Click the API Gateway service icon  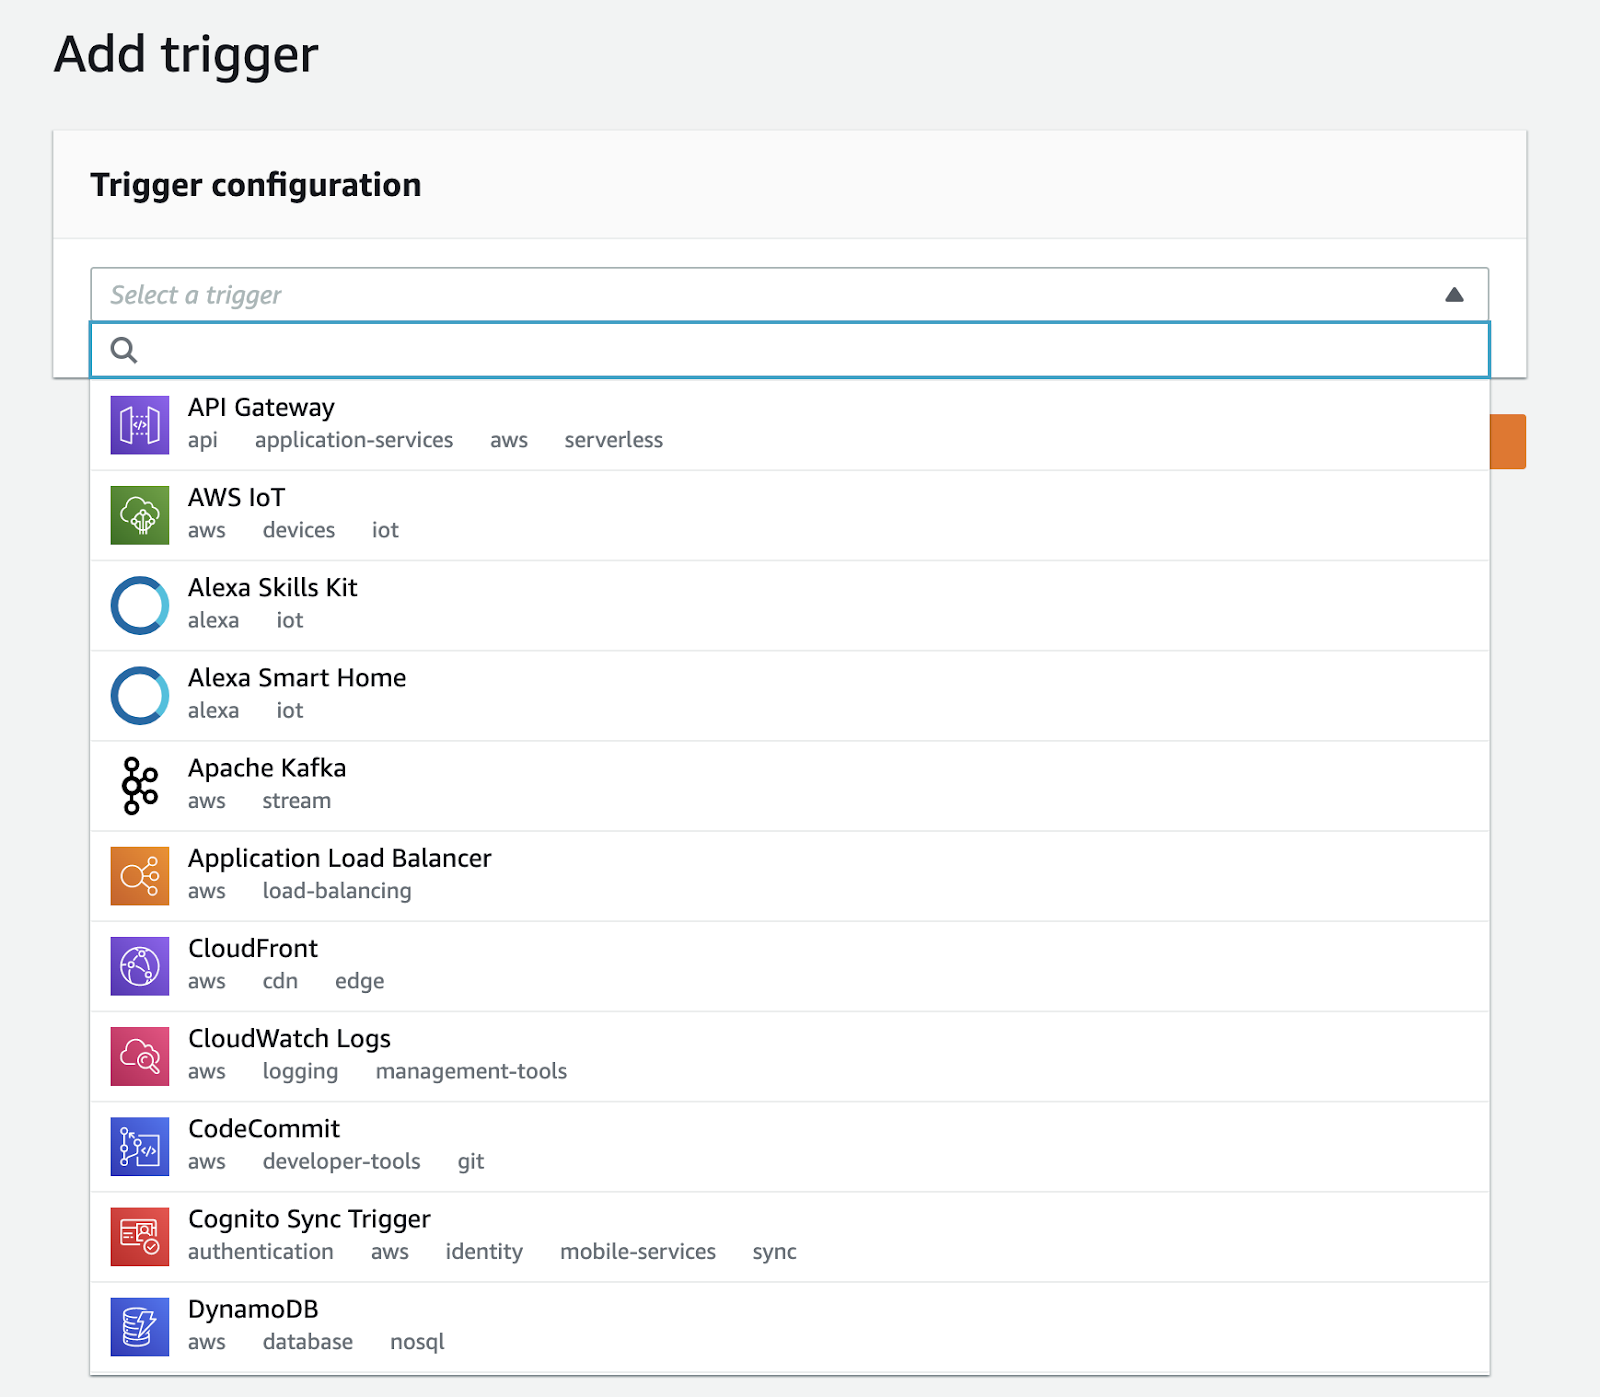point(140,425)
